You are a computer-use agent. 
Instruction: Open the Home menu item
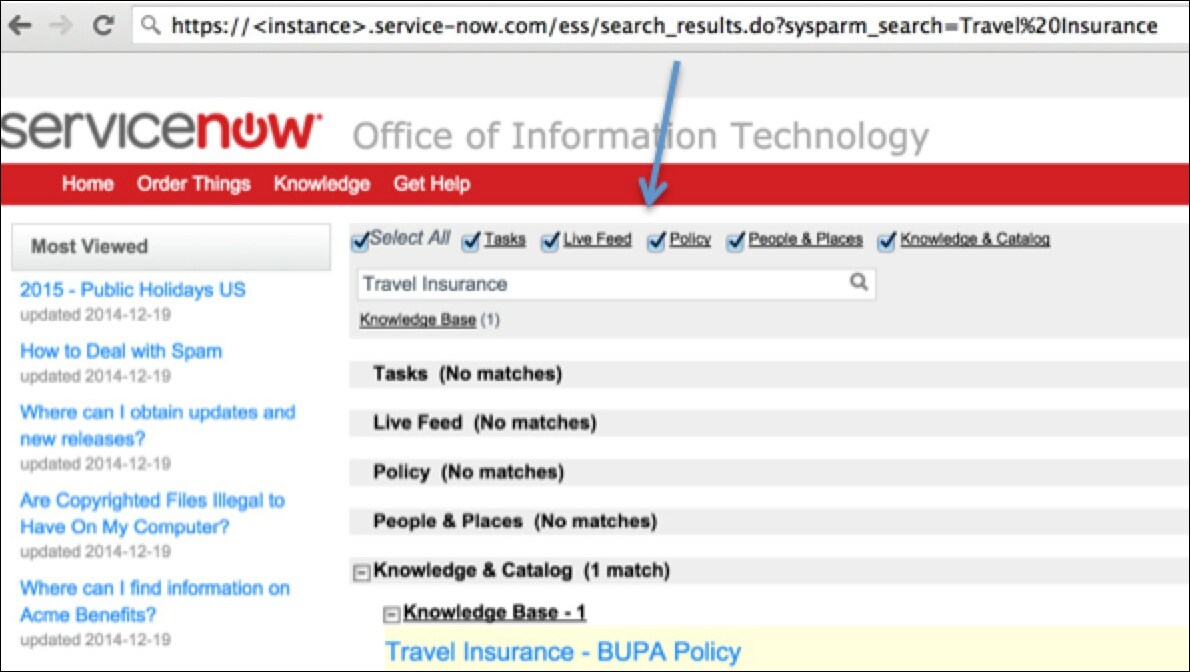88,184
